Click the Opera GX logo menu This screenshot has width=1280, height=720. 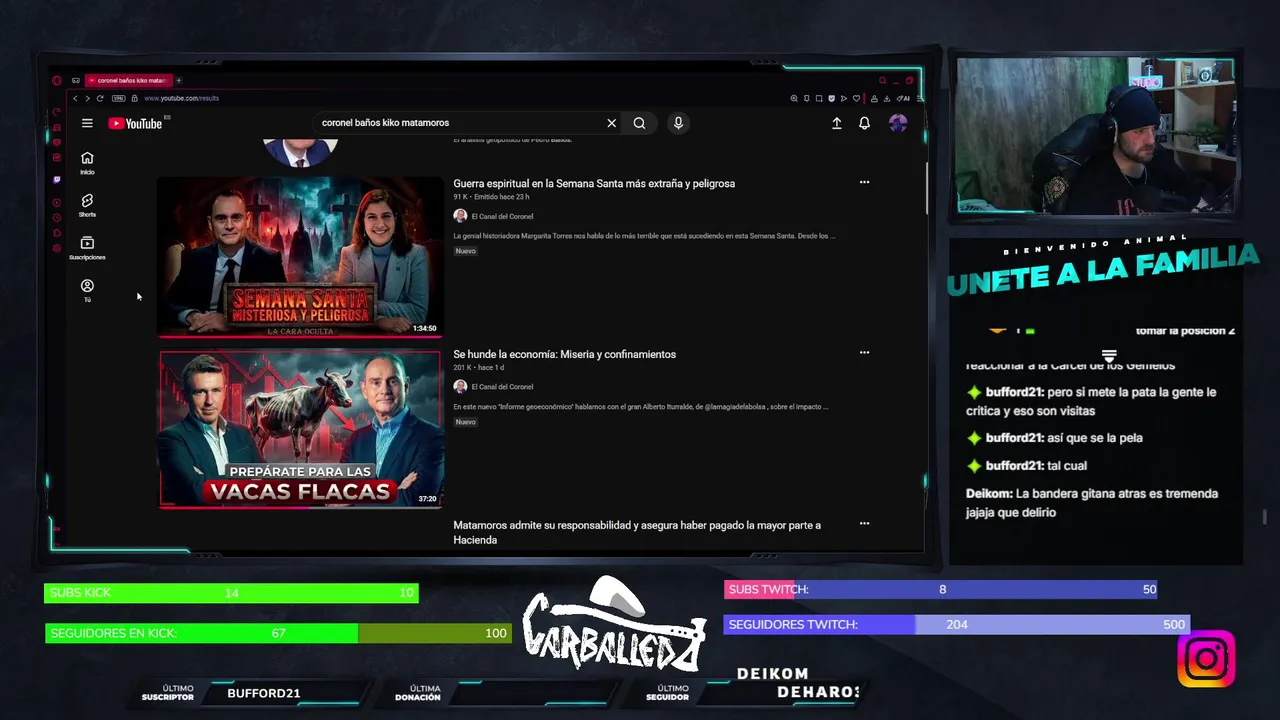point(56,80)
